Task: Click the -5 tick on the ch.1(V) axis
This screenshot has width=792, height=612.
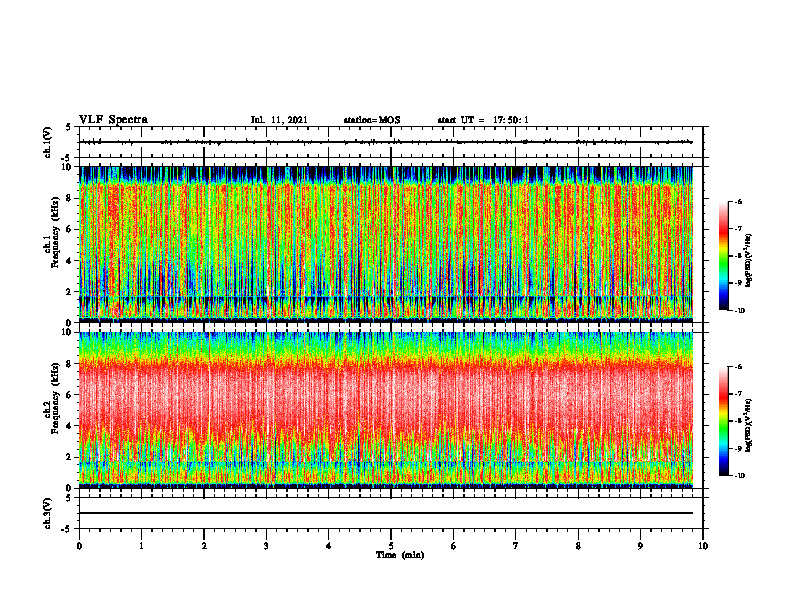Action: pyautogui.click(x=67, y=158)
